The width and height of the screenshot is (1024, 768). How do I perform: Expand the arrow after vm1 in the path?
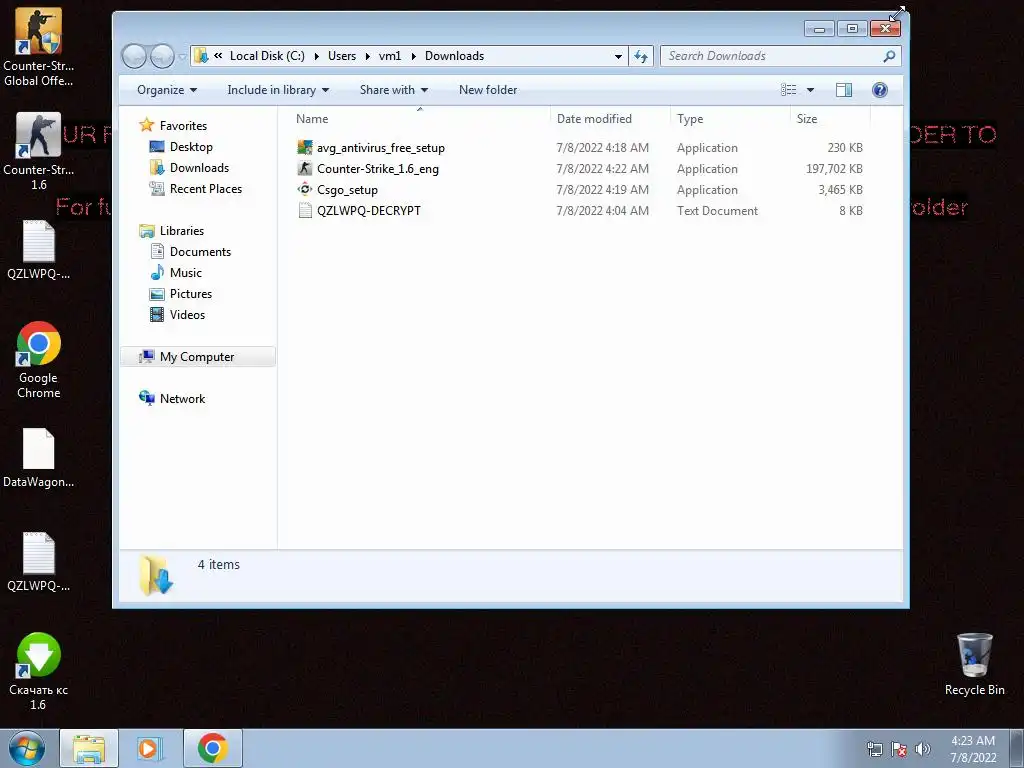click(413, 56)
